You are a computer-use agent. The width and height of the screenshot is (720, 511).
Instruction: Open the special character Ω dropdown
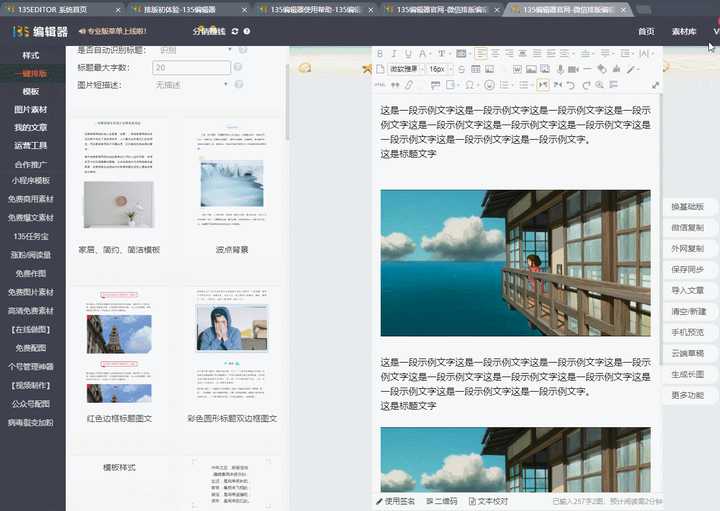(477, 85)
